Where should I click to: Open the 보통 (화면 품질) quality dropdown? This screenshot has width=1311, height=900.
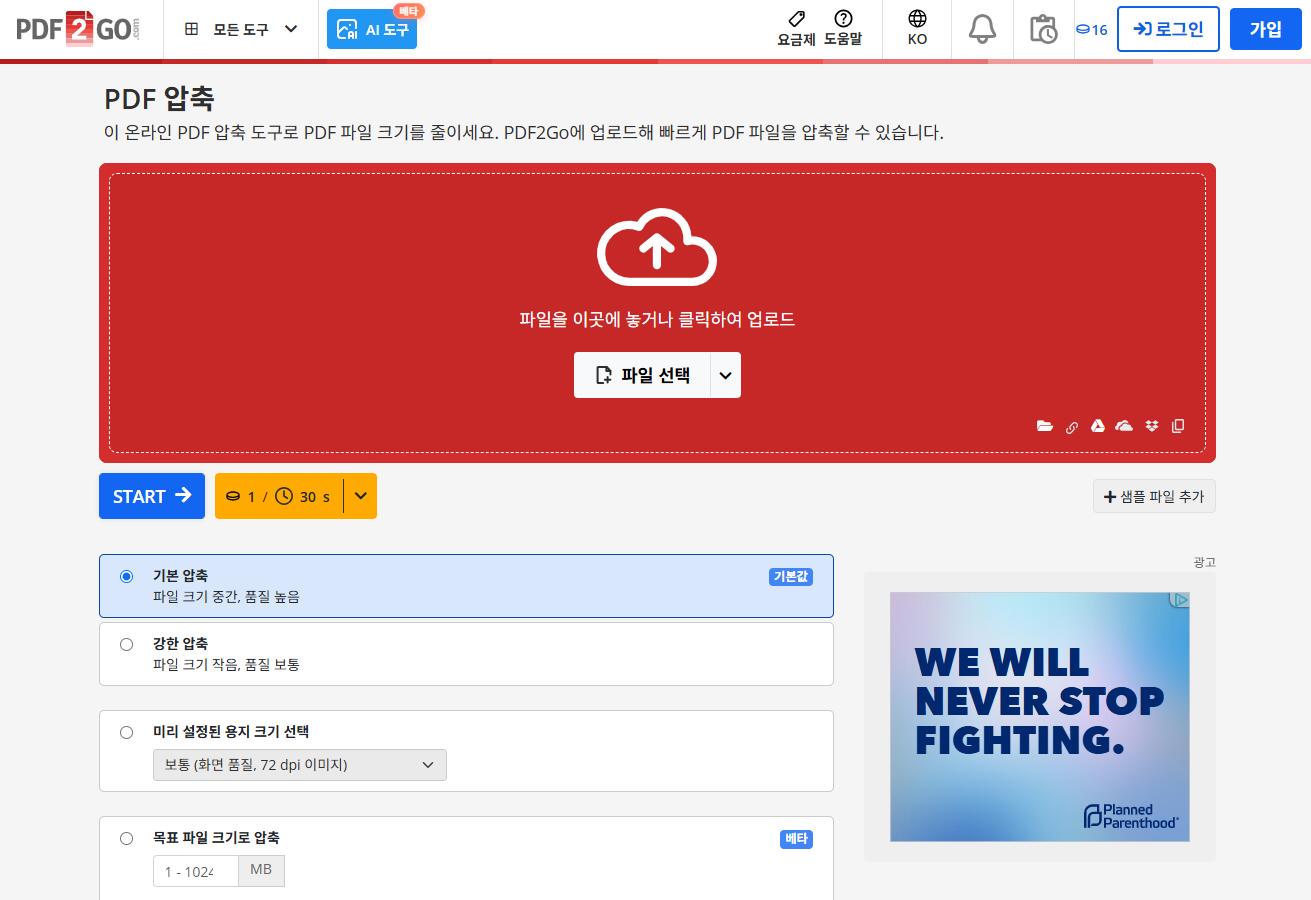pyautogui.click(x=299, y=764)
